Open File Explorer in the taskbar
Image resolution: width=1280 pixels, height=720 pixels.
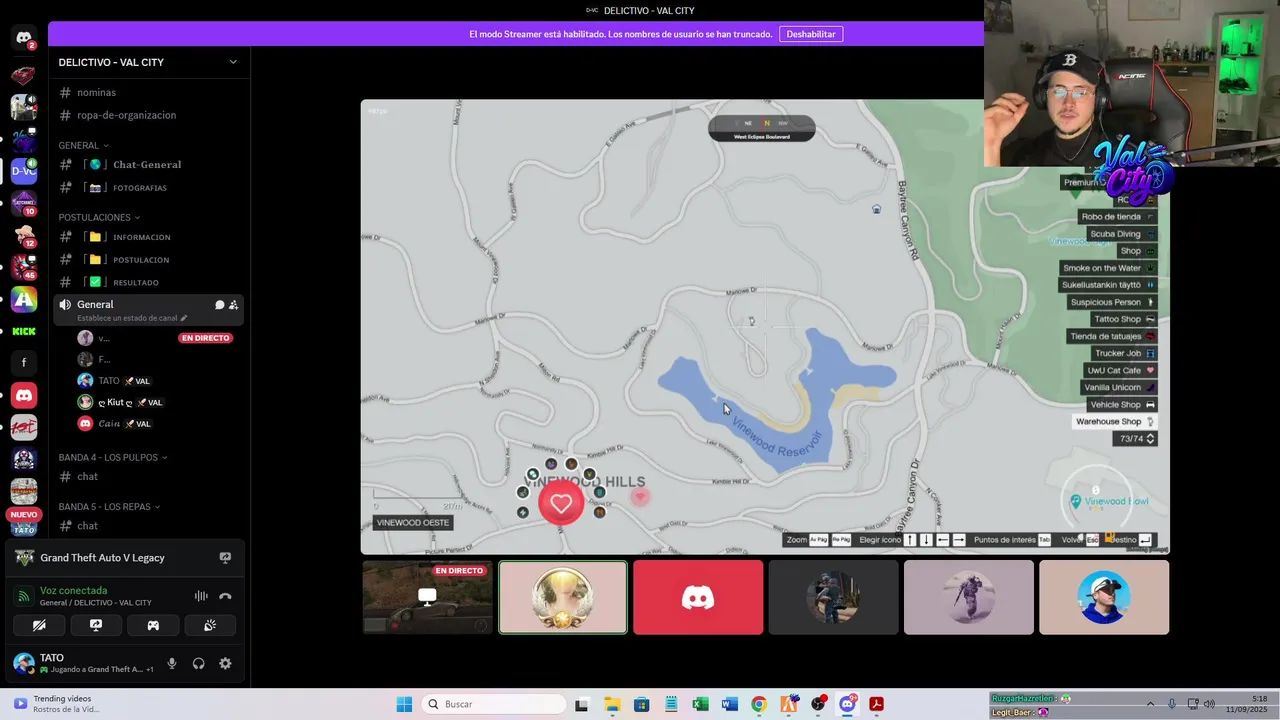[x=612, y=704]
